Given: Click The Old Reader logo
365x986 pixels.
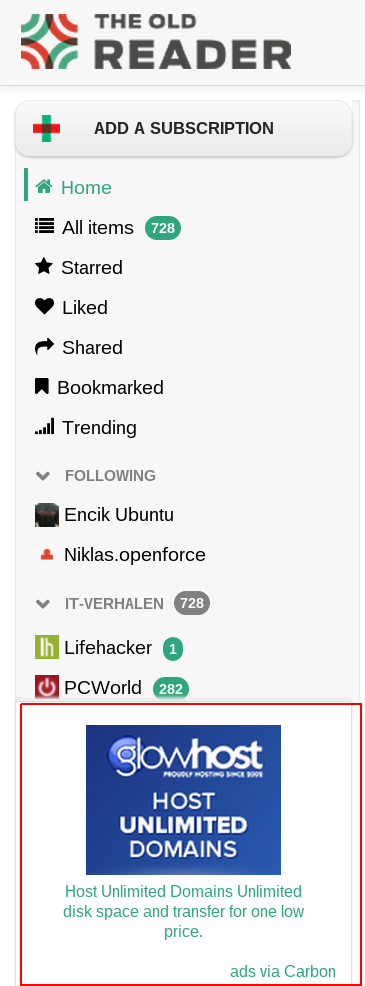Looking at the screenshot, I should [156, 41].
